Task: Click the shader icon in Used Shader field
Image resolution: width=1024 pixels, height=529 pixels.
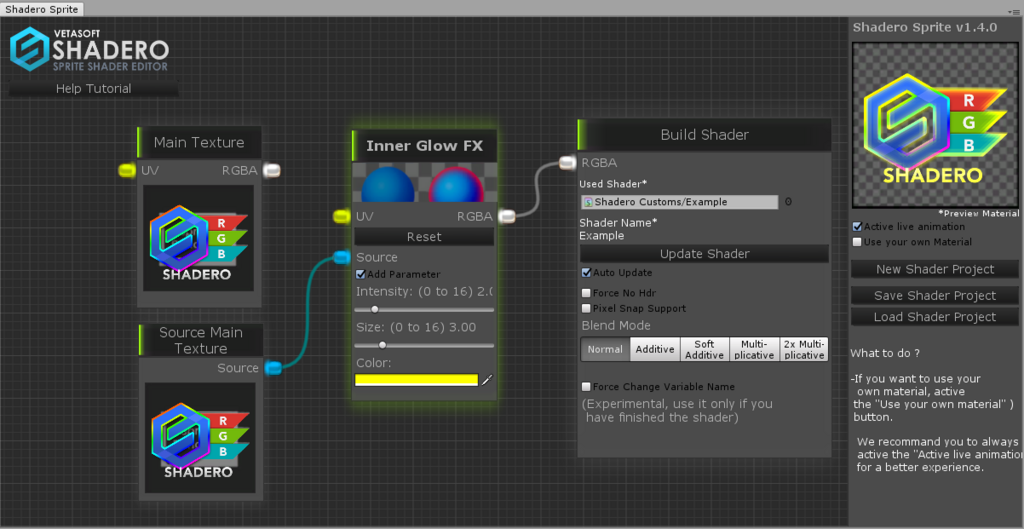Action: [x=588, y=202]
